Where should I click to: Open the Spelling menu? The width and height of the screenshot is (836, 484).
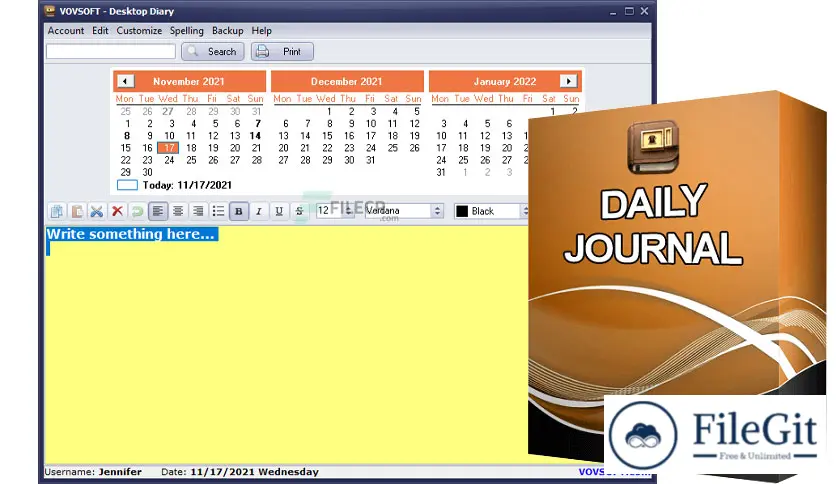click(187, 30)
